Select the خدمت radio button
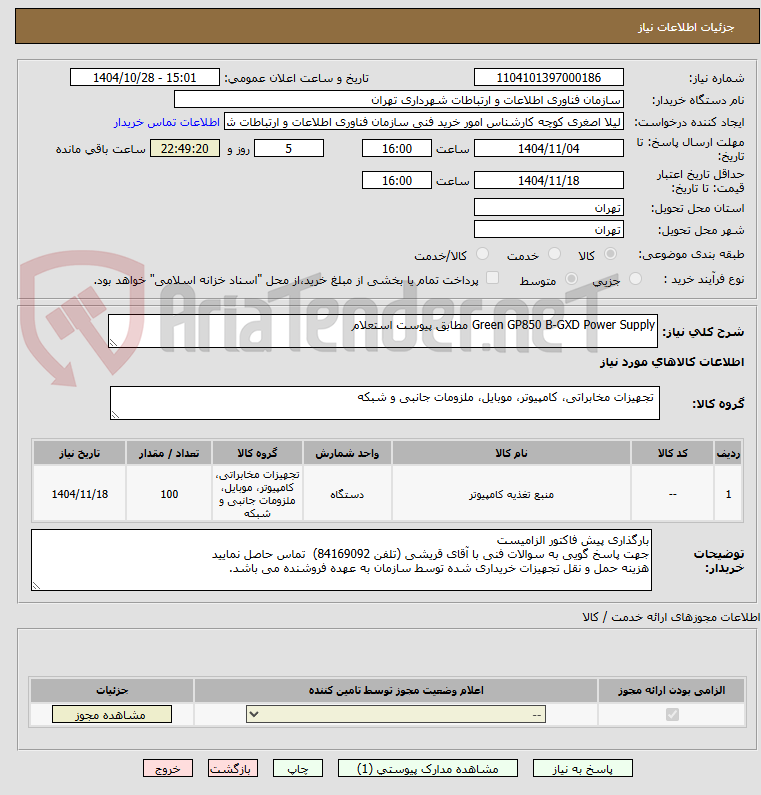Screen dimensions: 761x795 click(x=555, y=254)
